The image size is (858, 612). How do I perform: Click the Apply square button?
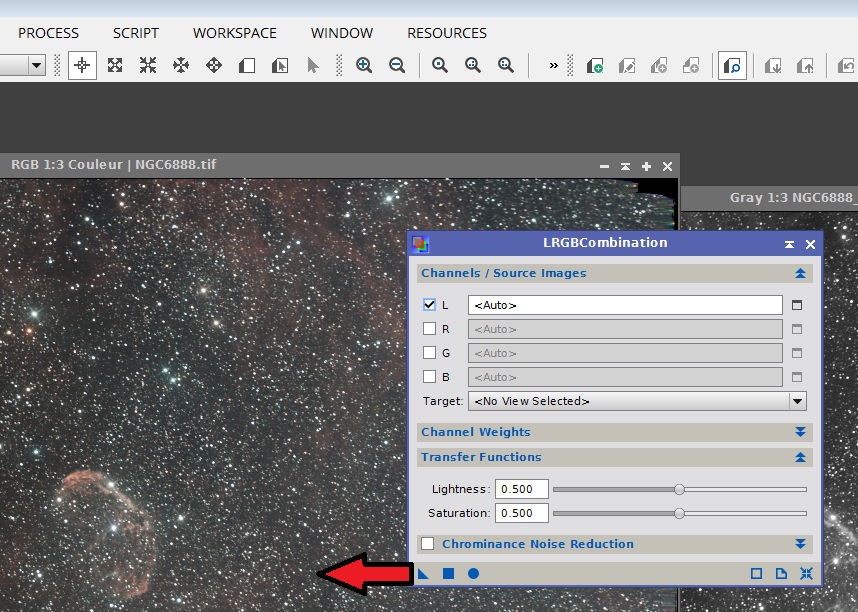[449, 574]
